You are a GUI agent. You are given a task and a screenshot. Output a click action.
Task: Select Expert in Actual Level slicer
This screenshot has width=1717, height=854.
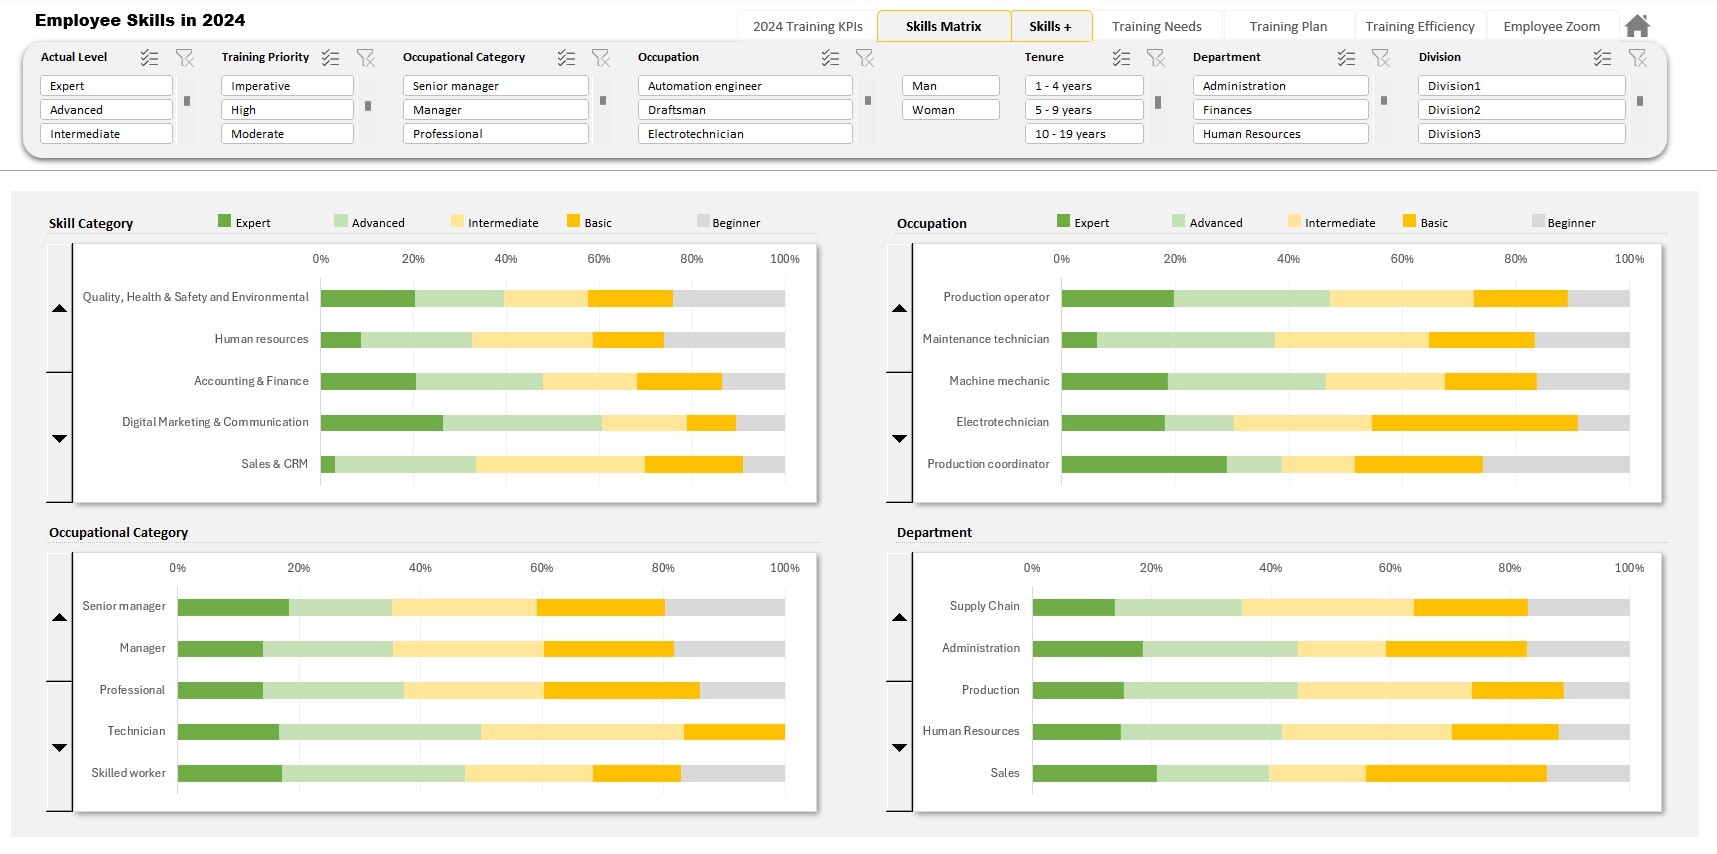pyautogui.click(x=106, y=86)
